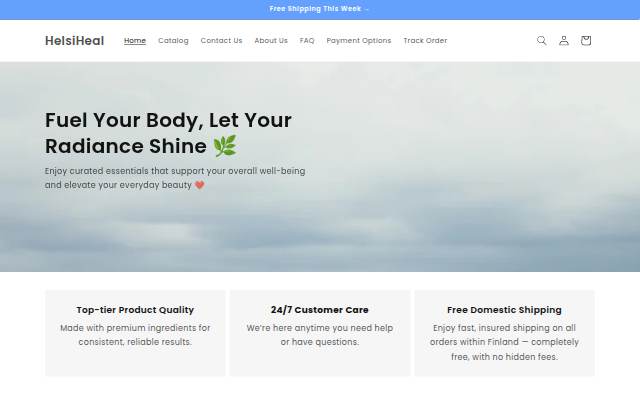Open the Payment Options page
640x400 pixels.
359,40
